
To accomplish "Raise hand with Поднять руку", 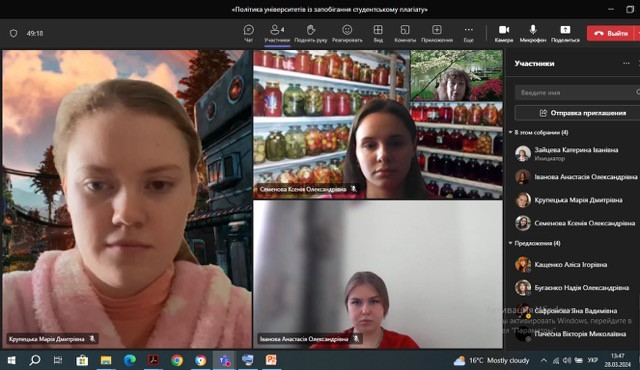I will (x=311, y=33).
